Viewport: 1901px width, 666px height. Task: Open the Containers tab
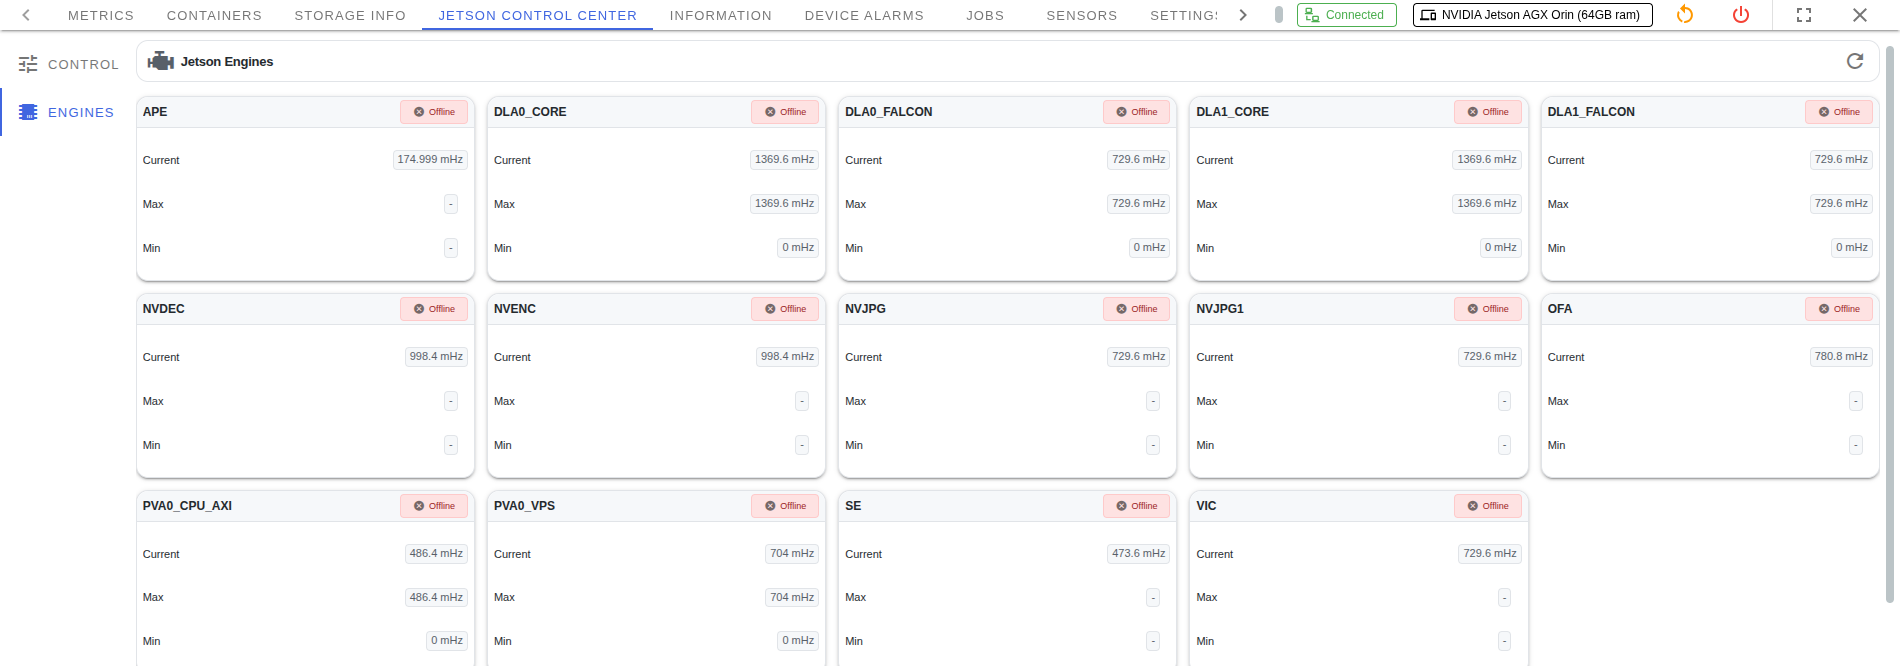click(214, 15)
